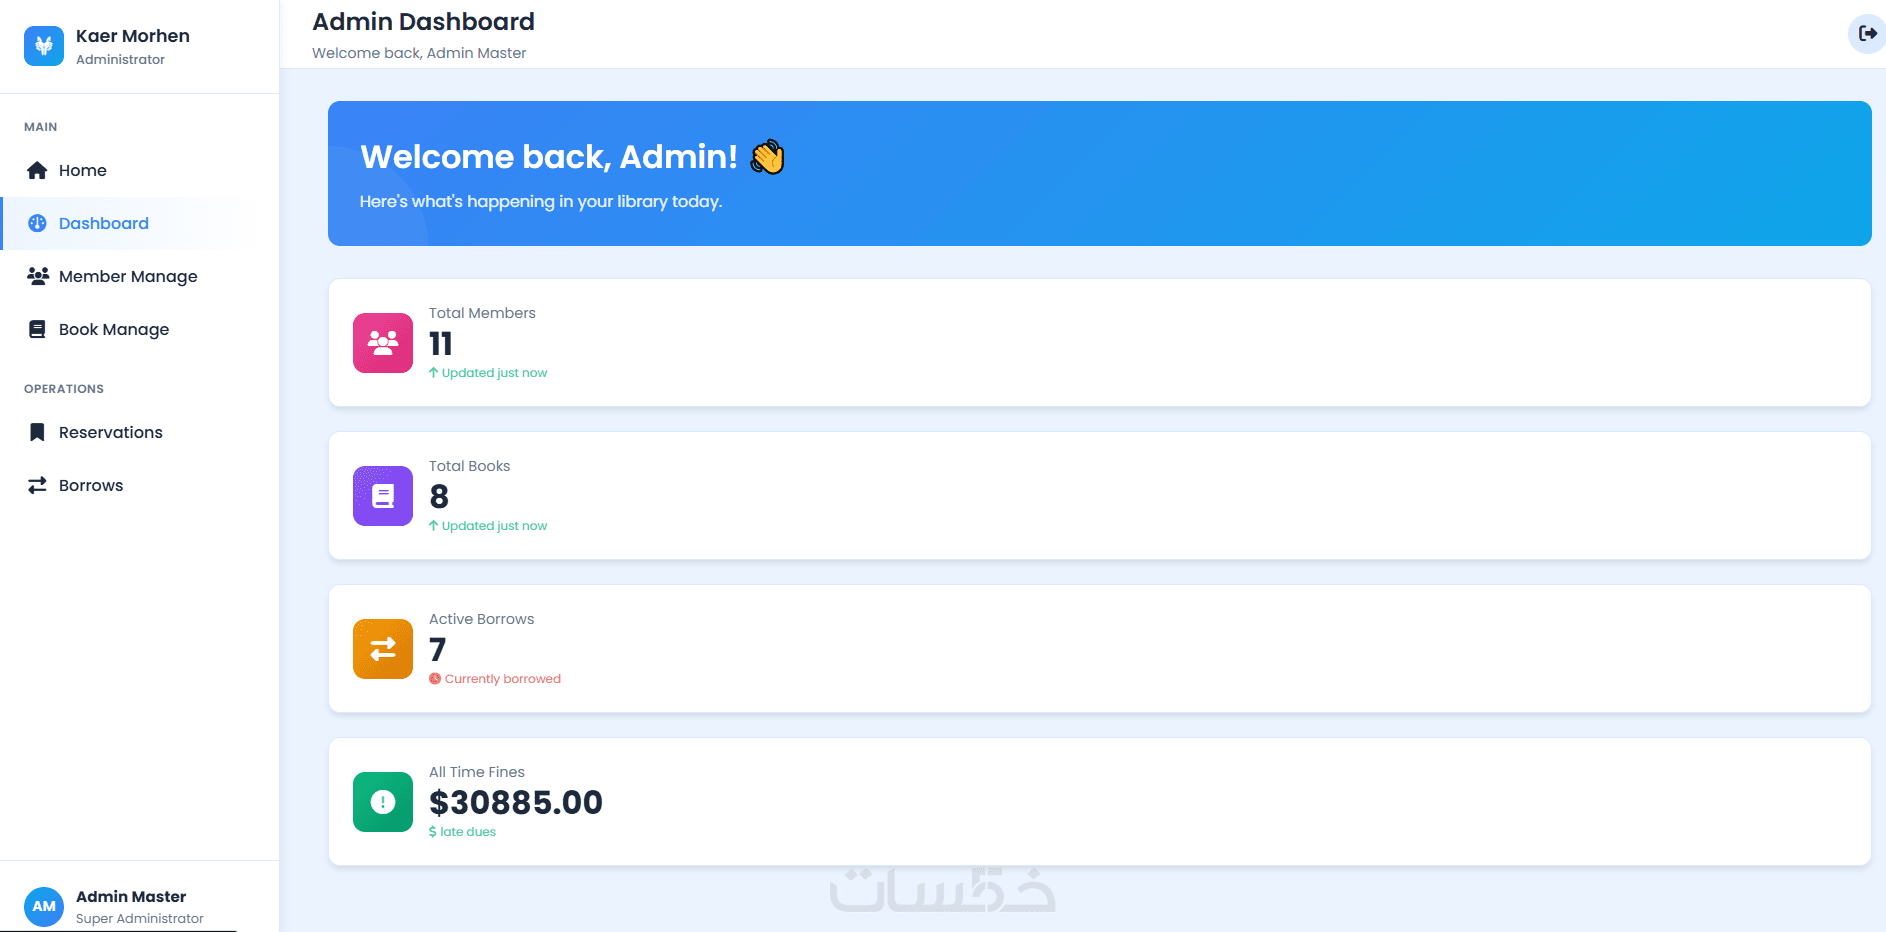Click the bookmark icon beside Reservations
The height and width of the screenshot is (932, 1886).
coord(37,432)
